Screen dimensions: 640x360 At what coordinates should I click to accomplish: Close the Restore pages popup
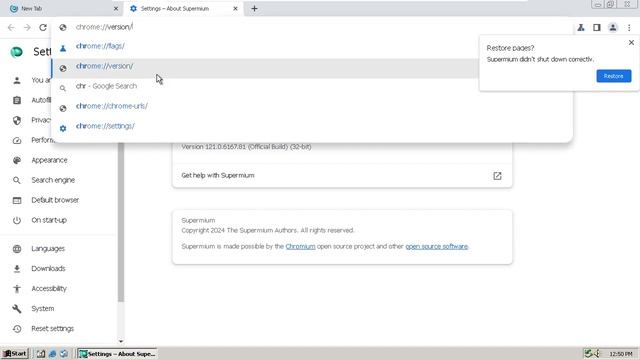tap(631, 42)
